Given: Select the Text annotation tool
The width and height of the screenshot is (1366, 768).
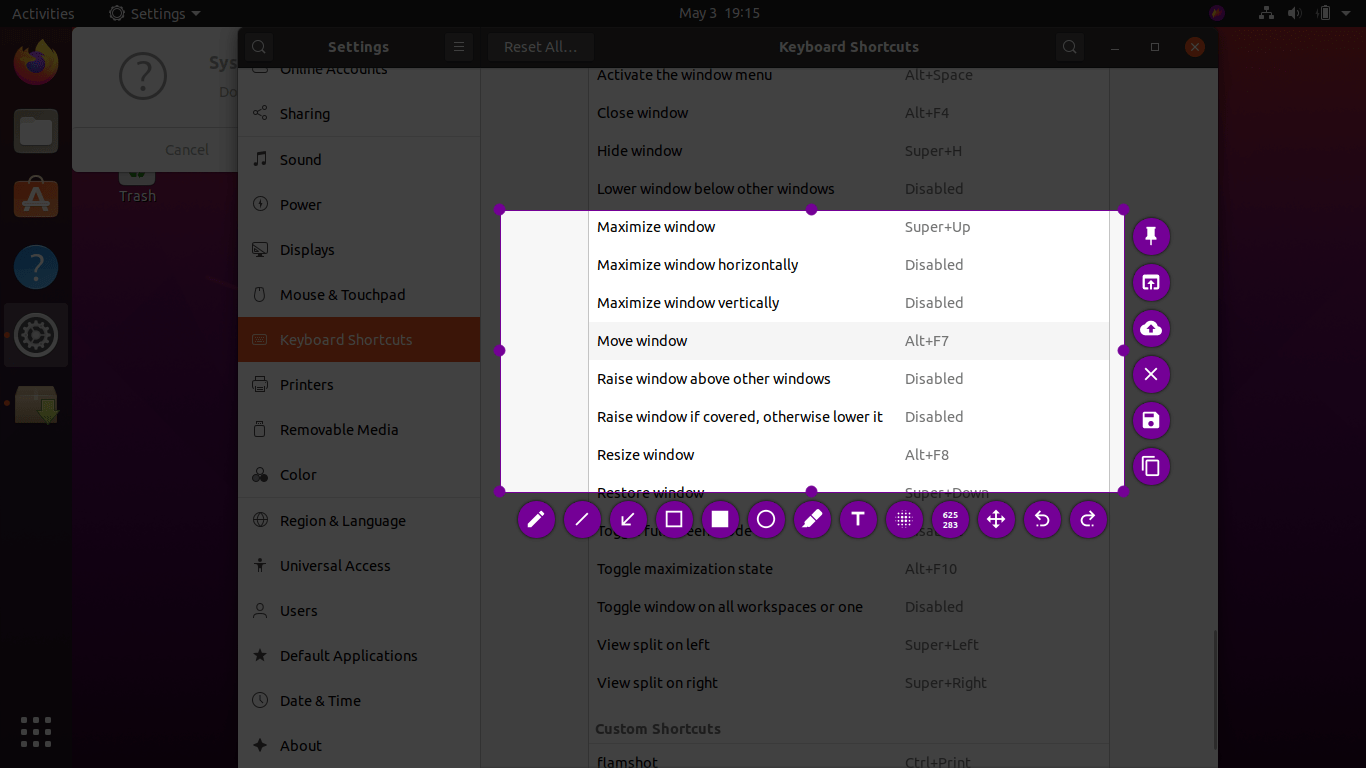Looking at the screenshot, I should 858,519.
